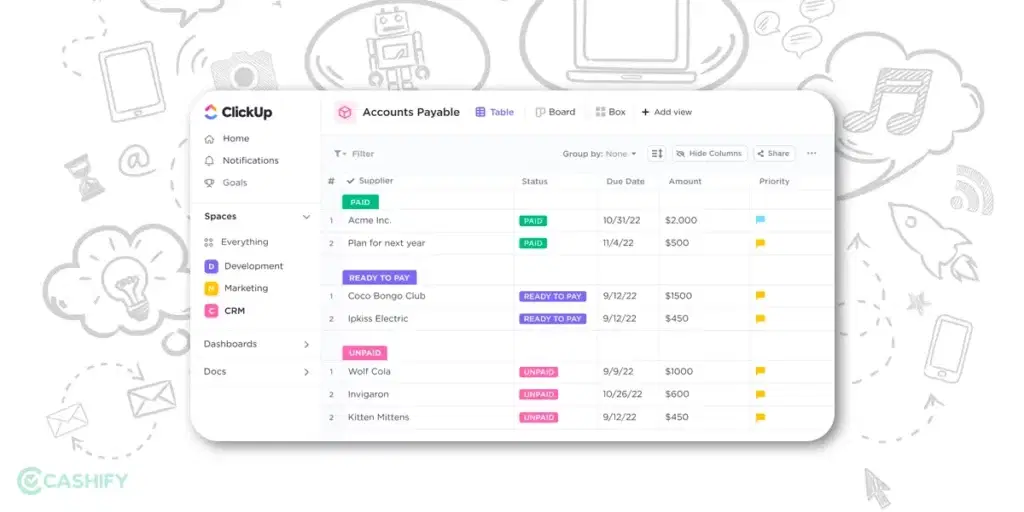Open Notifications in the sidebar

click(250, 161)
